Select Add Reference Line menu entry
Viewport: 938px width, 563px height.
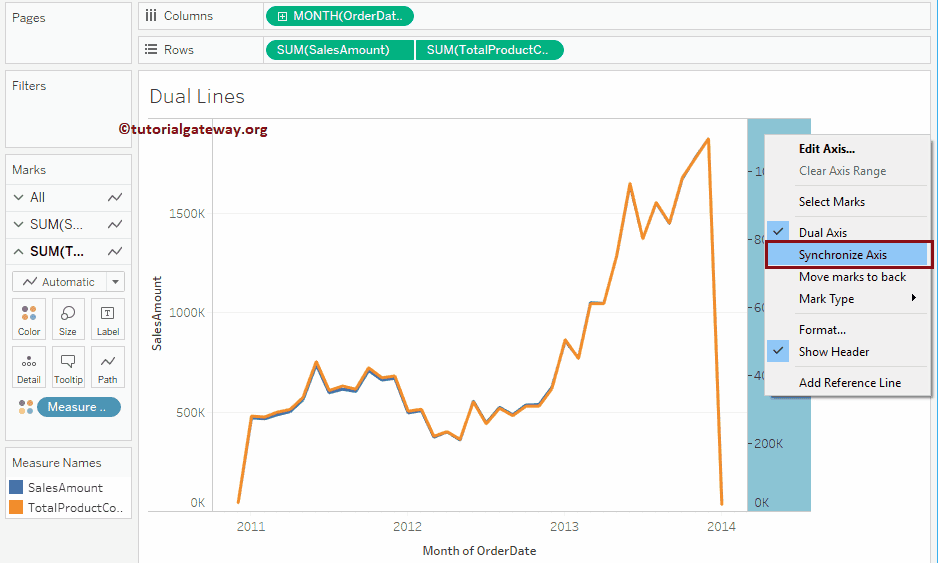(x=849, y=383)
